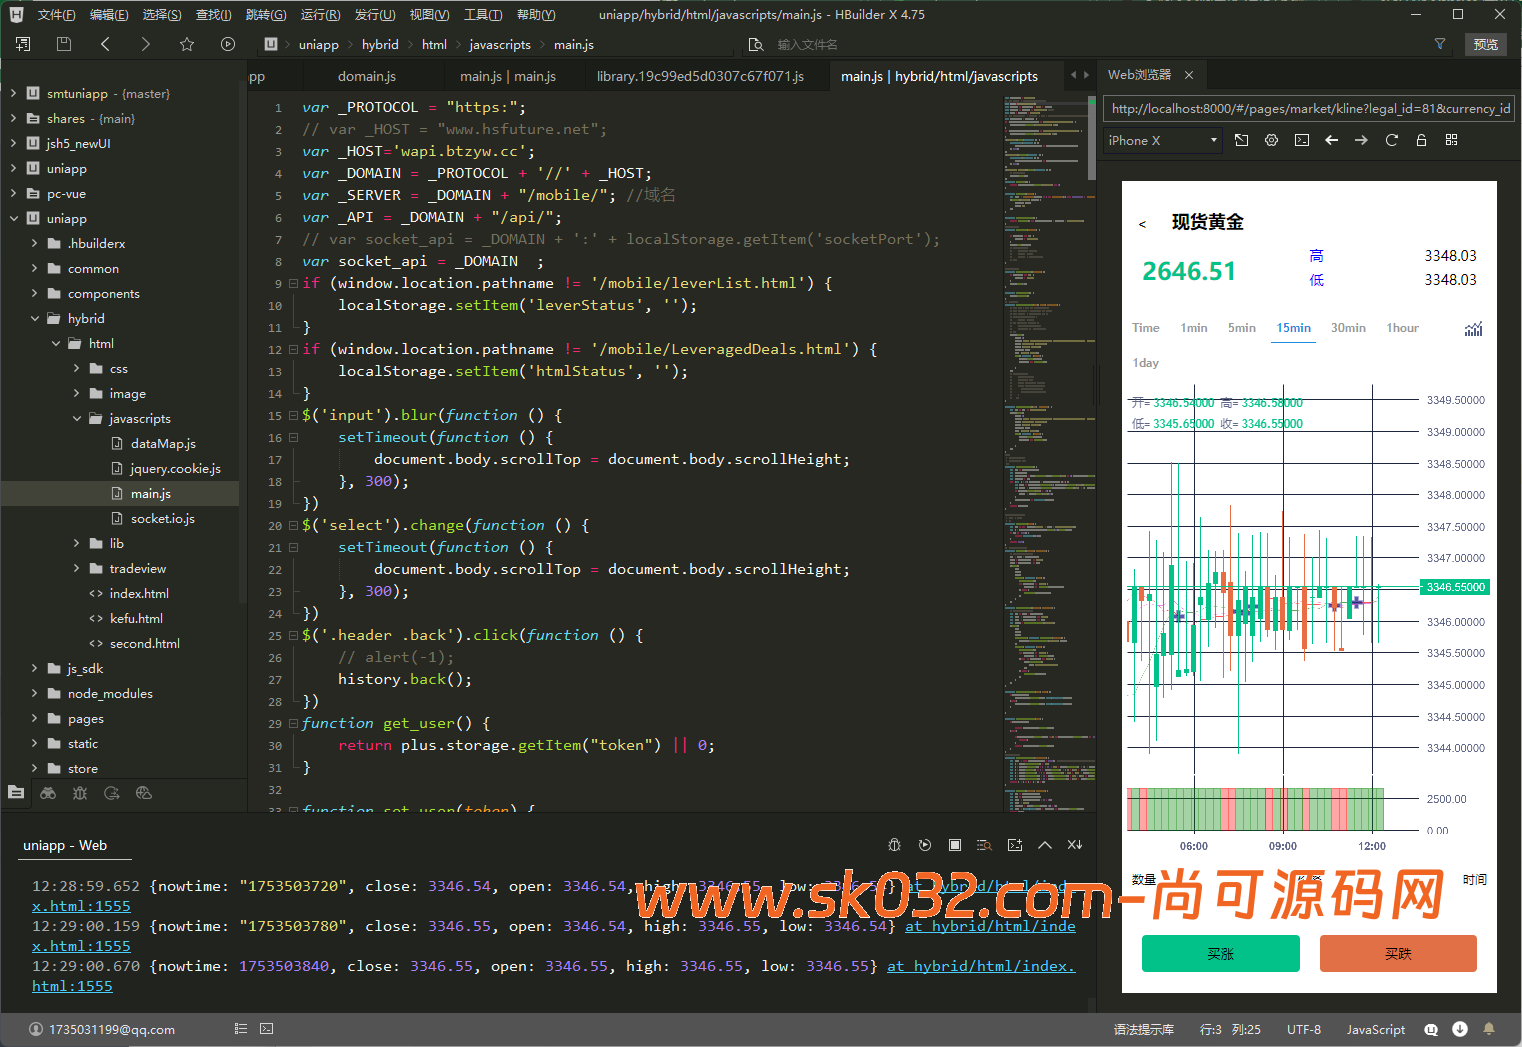Open the iPhone X device dropdown
The height and width of the screenshot is (1047, 1522).
click(x=1163, y=140)
